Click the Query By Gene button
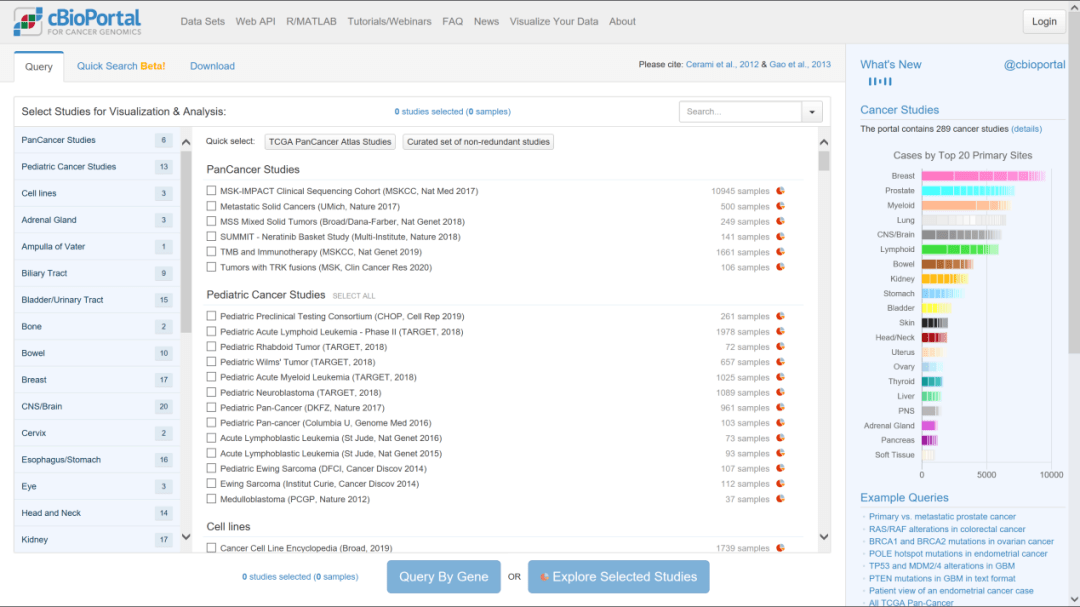The width and height of the screenshot is (1080, 607). [x=443, y=577]
